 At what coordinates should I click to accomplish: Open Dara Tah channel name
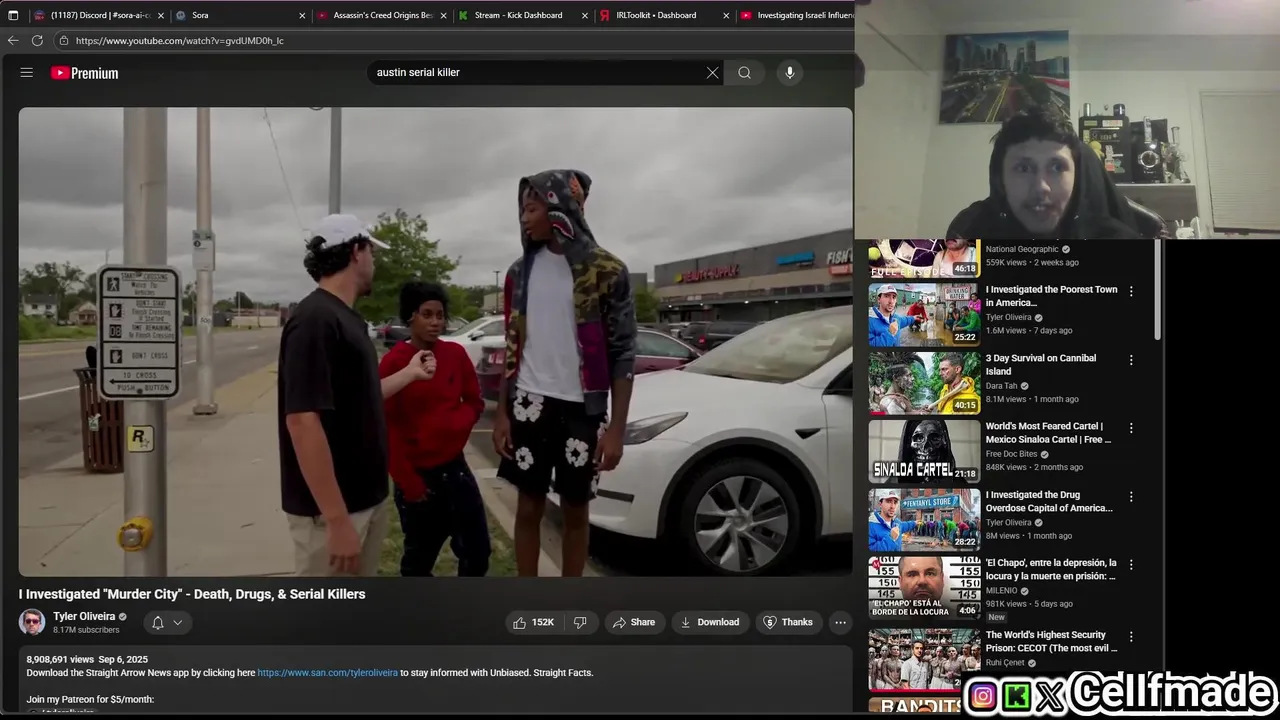[1001, 386]
